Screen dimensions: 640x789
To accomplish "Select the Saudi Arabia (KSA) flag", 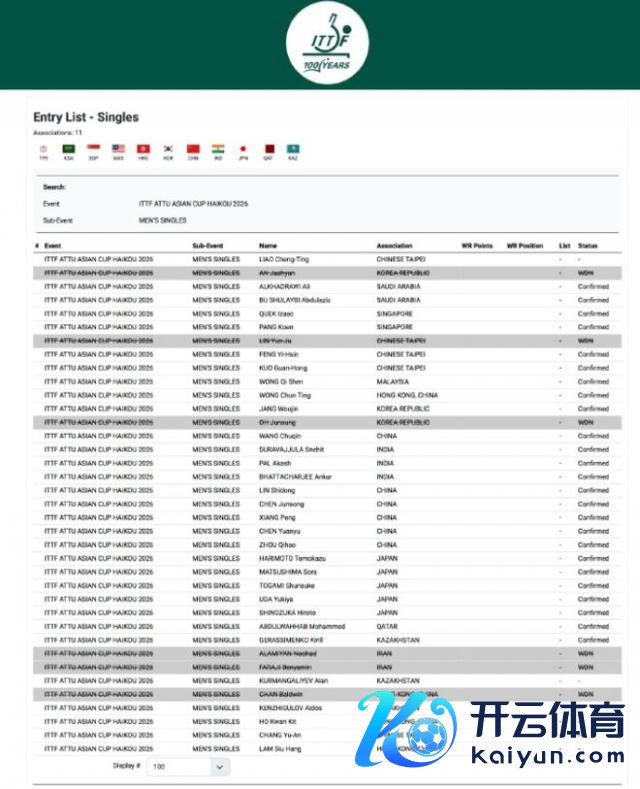I will [x=68, y=149].
